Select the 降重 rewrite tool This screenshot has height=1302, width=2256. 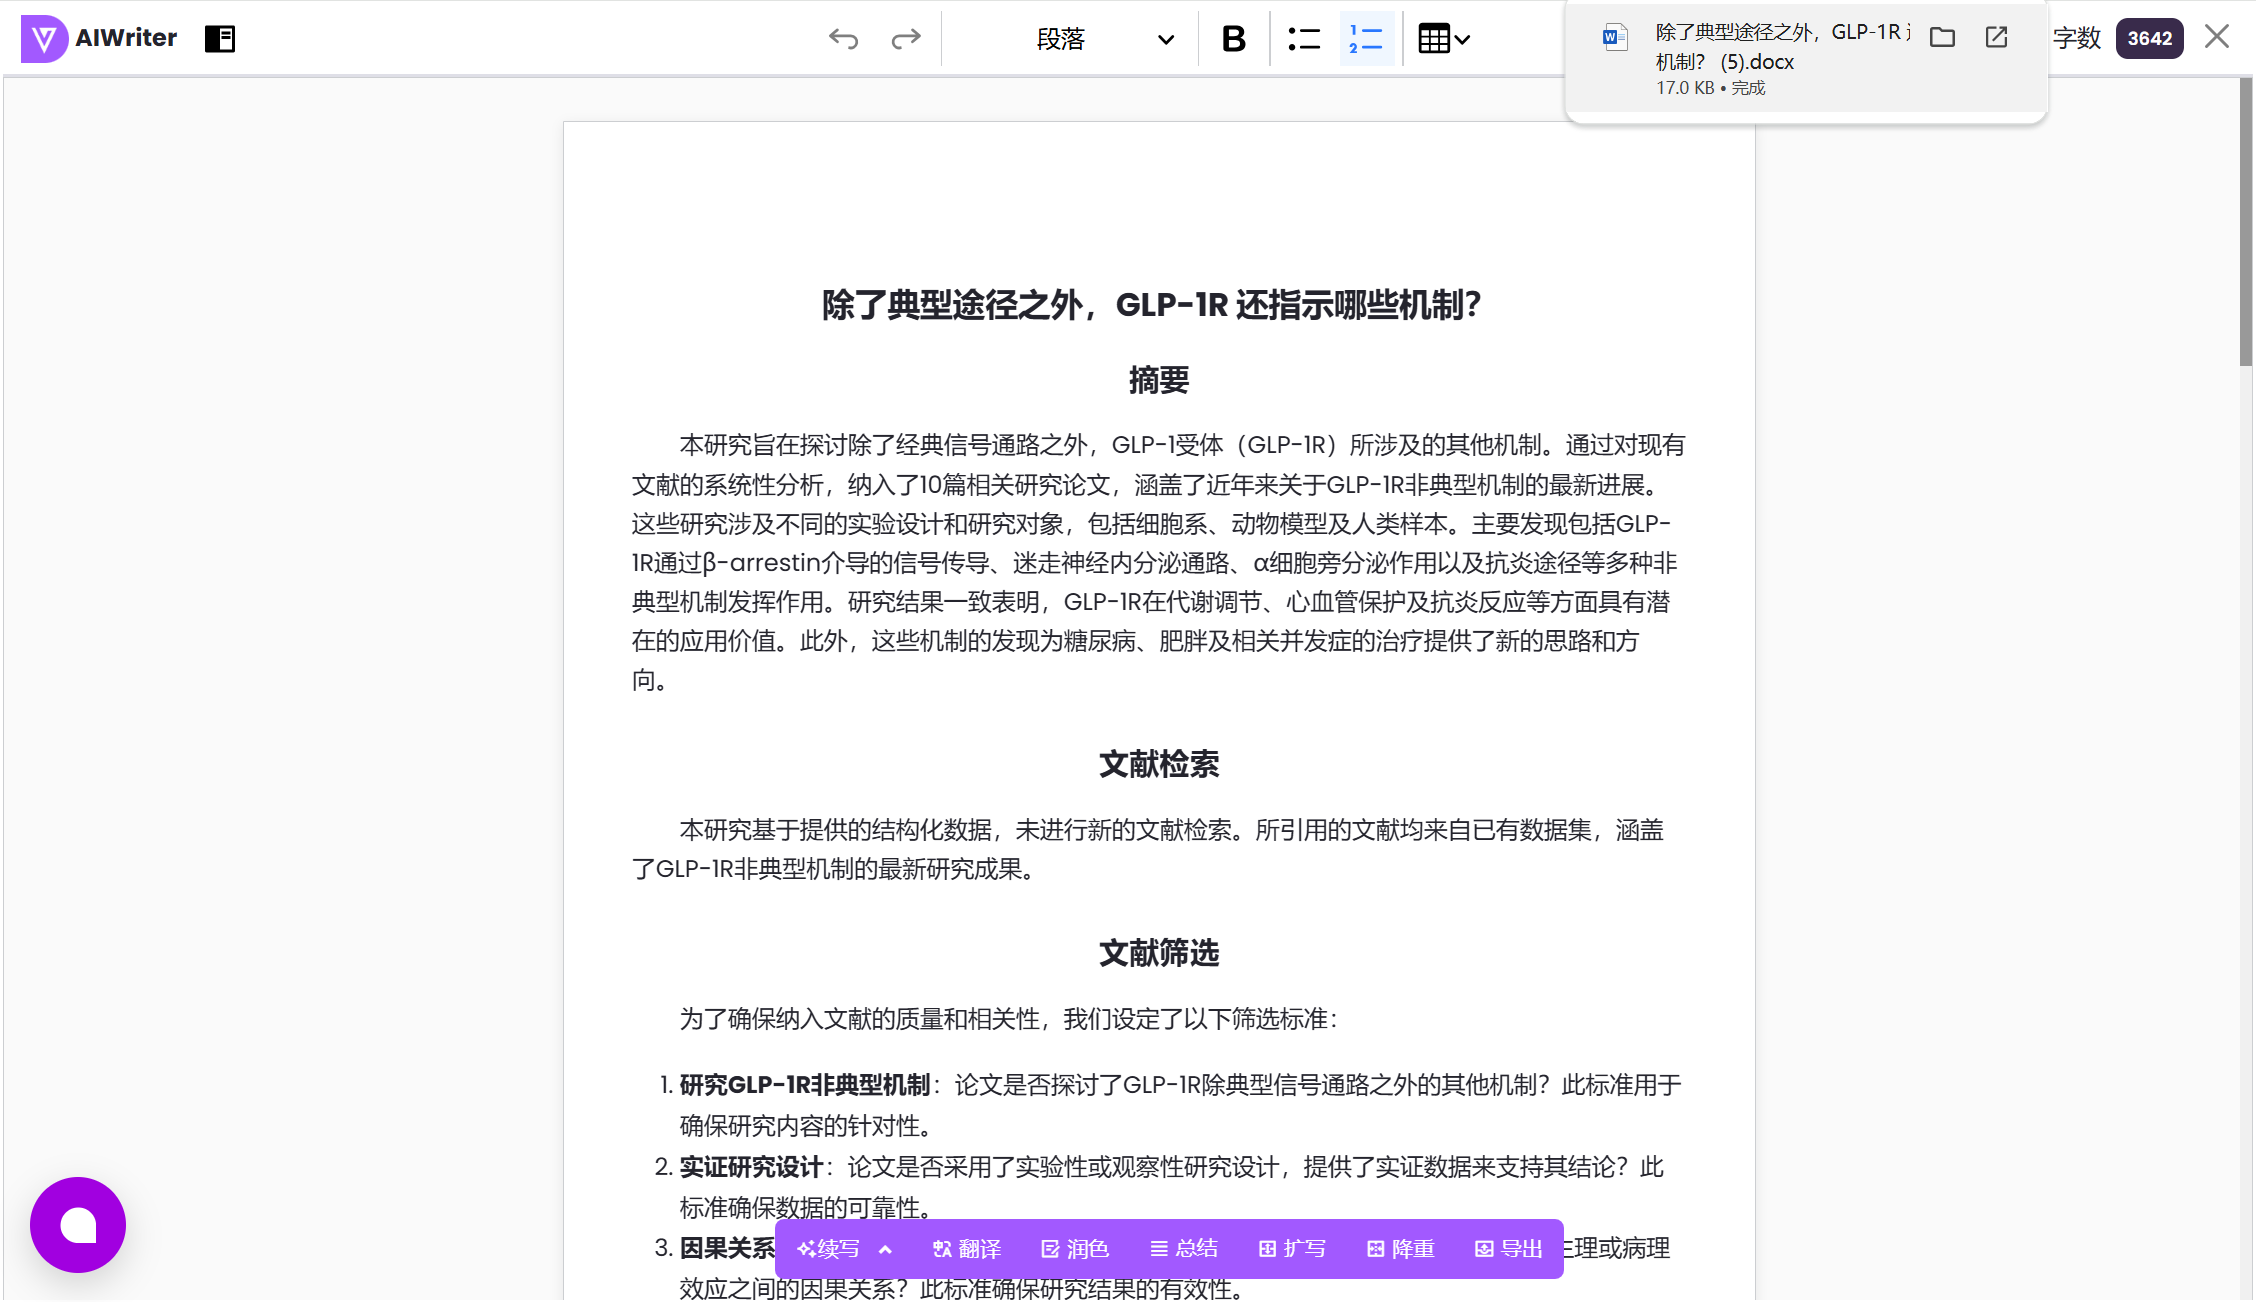click(x=1400, y=1248)
